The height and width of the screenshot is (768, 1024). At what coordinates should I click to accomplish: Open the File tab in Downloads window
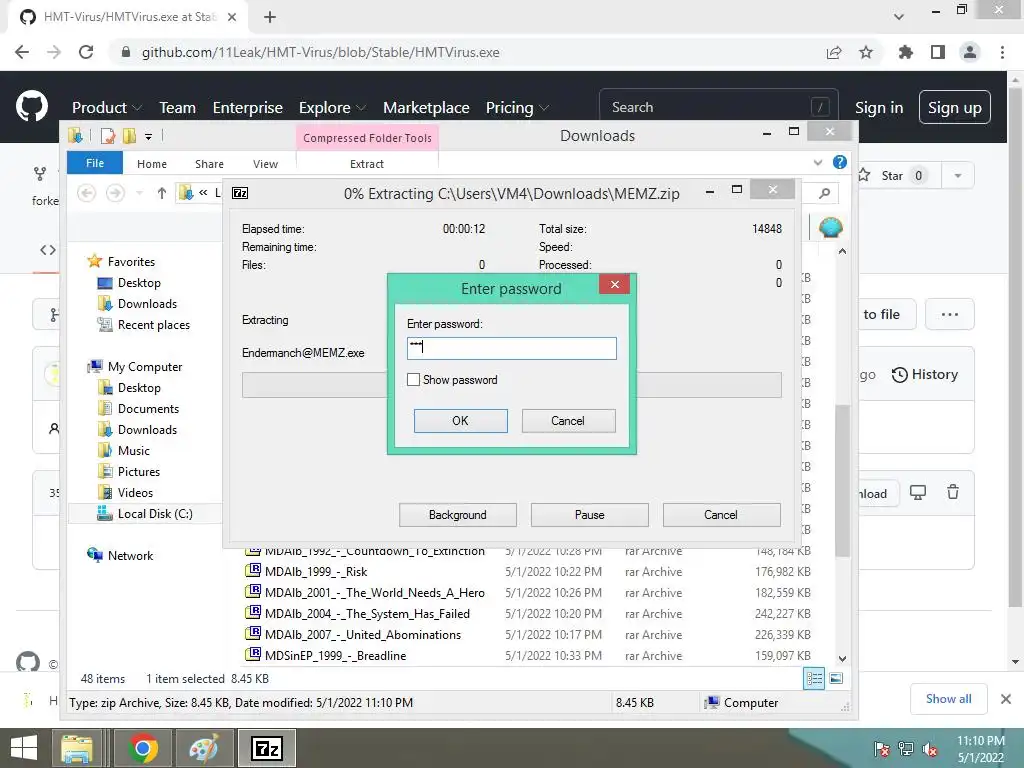click(95, 163)
